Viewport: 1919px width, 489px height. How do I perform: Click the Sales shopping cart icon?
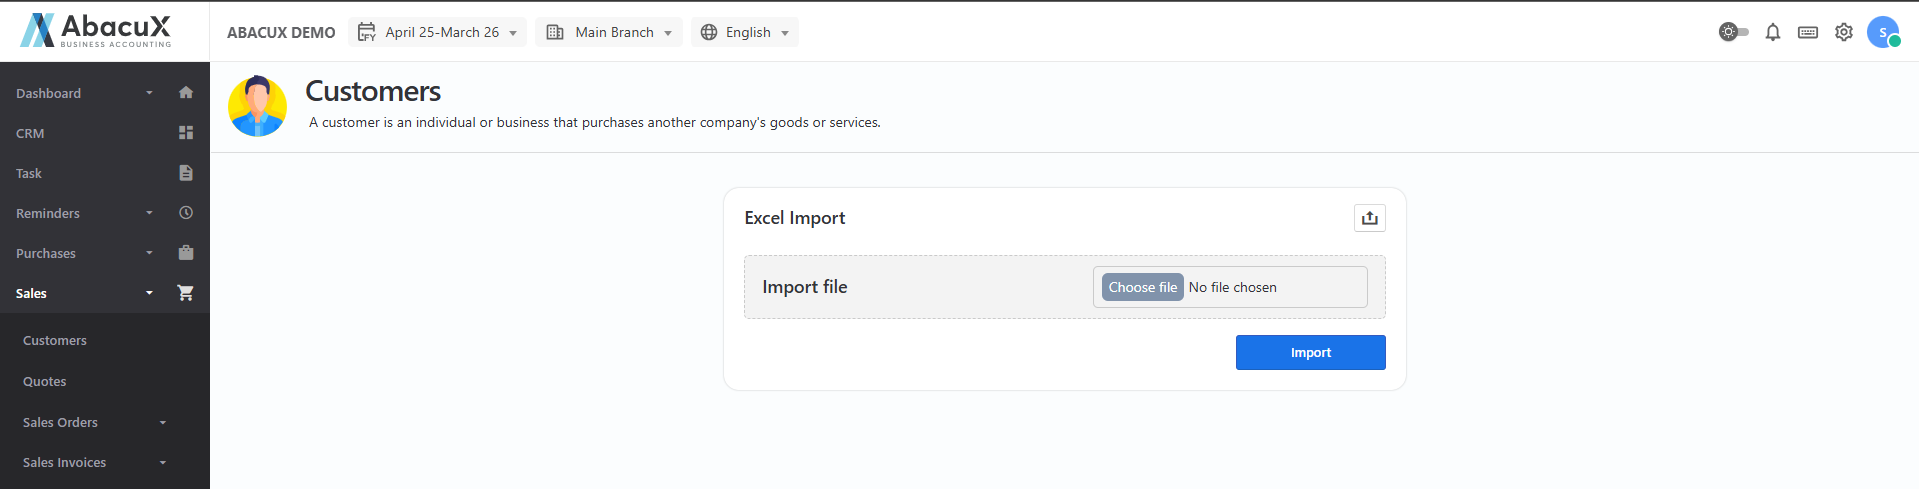186,293
